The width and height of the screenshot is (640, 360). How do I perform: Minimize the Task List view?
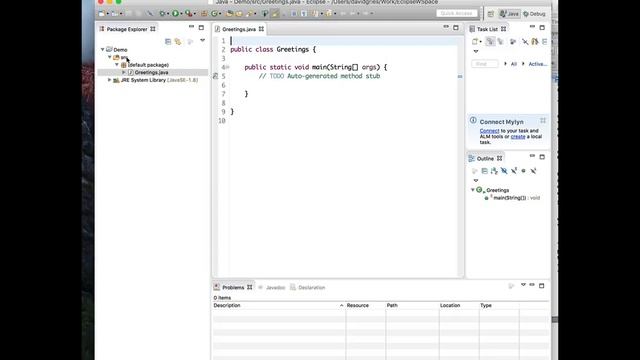coord(532,27)
